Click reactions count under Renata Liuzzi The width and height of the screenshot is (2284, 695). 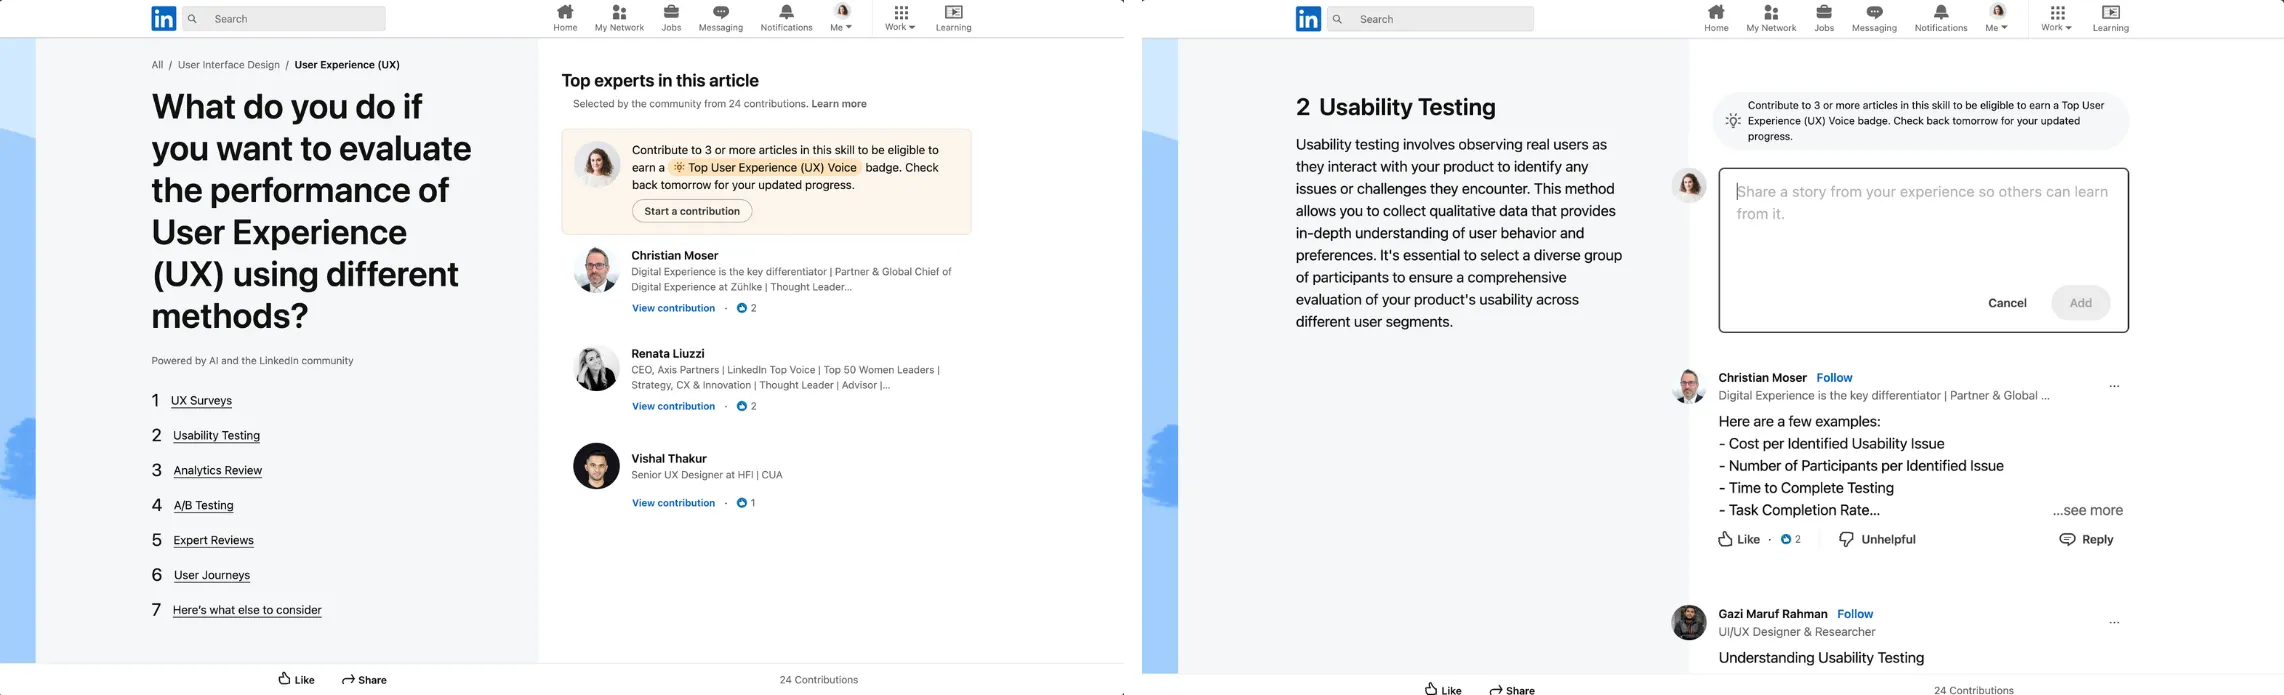click(746, 406)
